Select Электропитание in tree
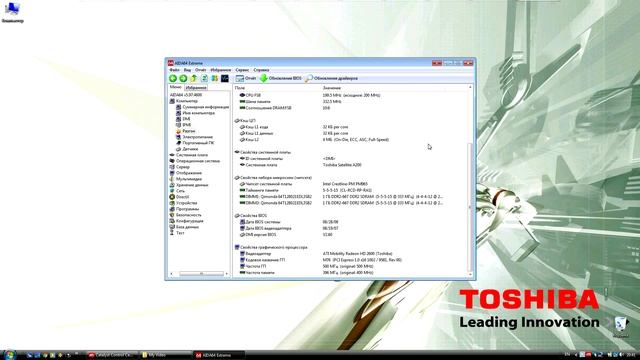This screenshot has height=360, width=640. [x=194, y=137]
